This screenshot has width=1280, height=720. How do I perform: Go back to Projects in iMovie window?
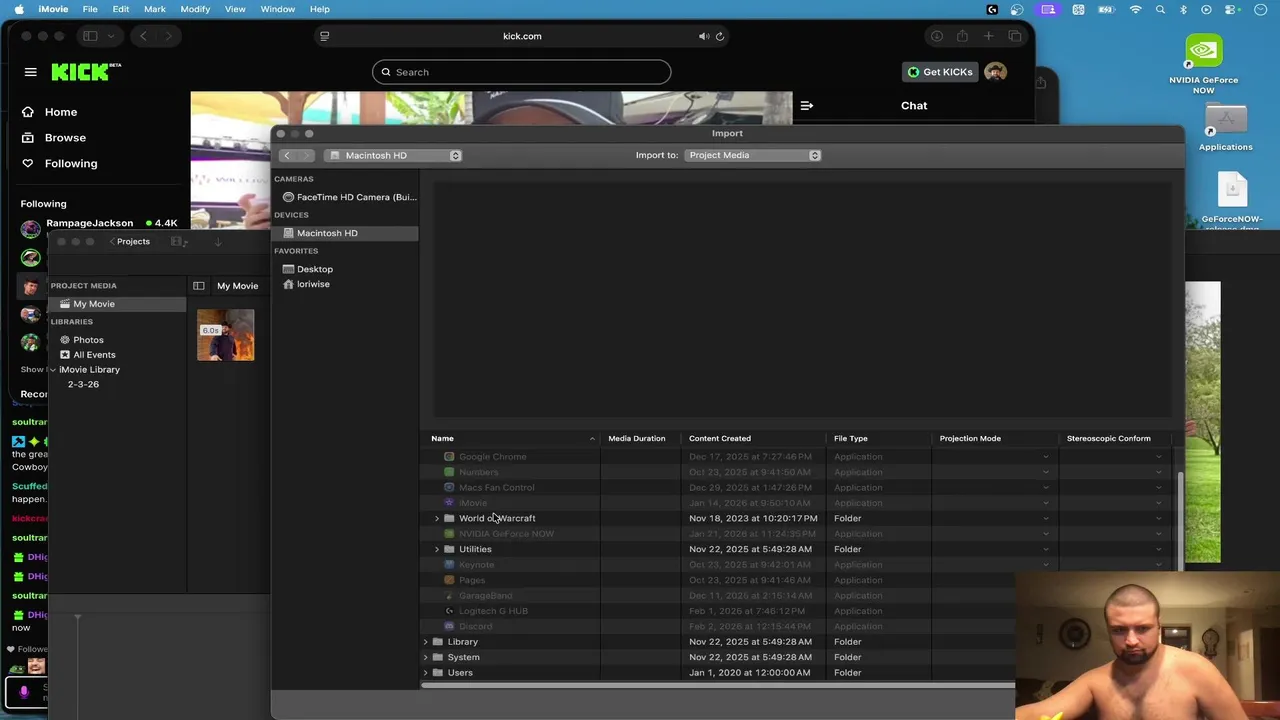[130, 241]
